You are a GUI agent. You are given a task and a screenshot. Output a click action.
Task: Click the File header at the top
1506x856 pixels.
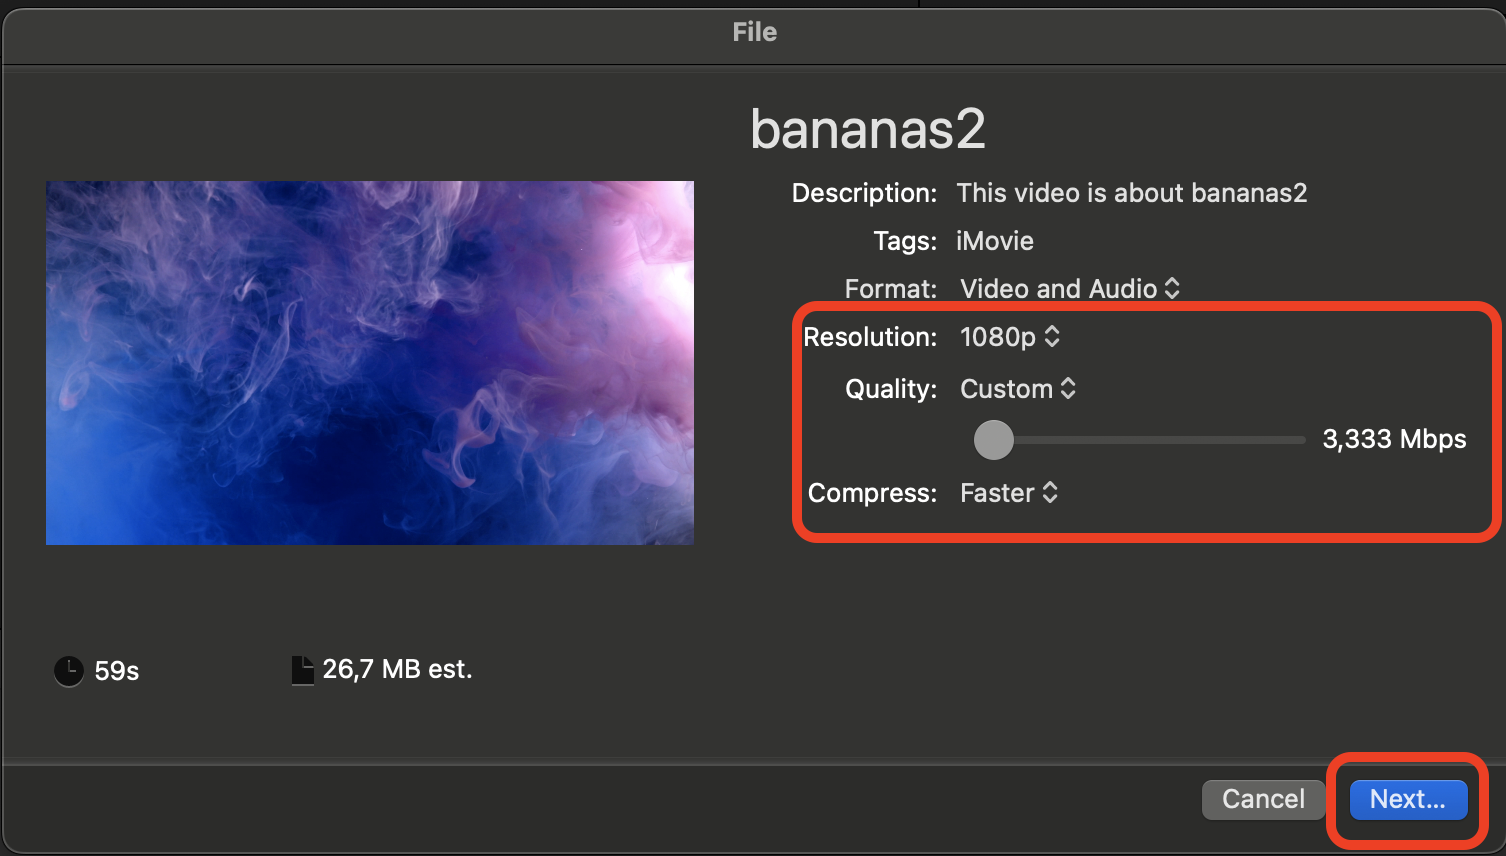tap(753, 32)
